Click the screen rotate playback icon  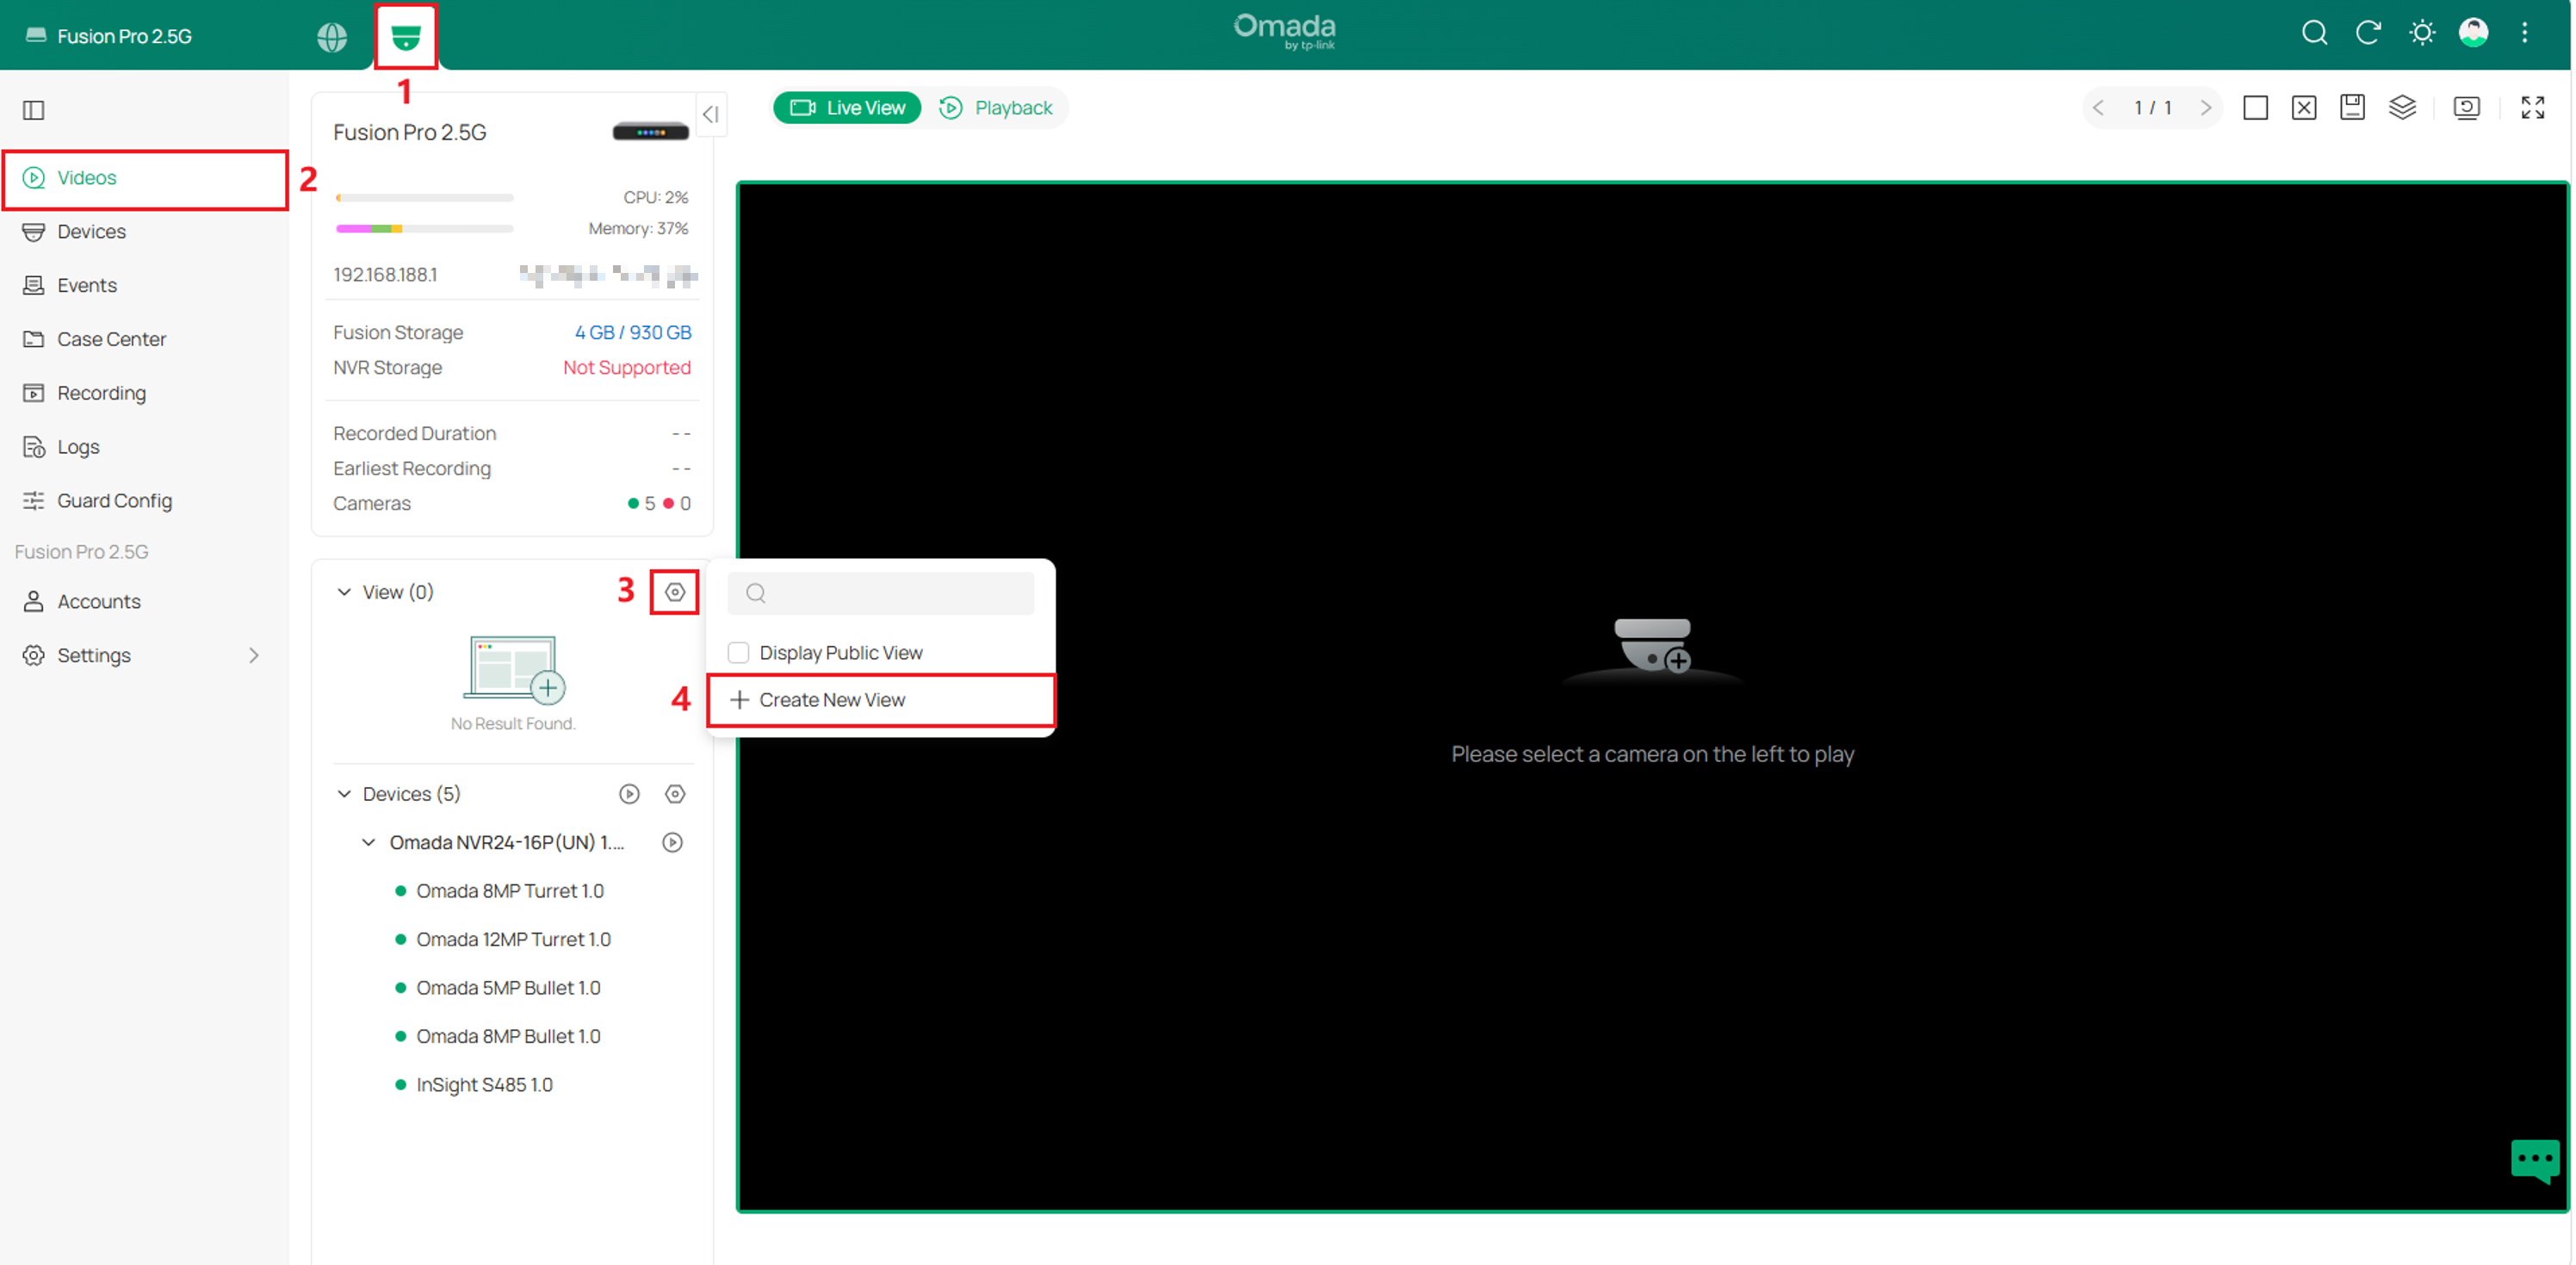2467,108
